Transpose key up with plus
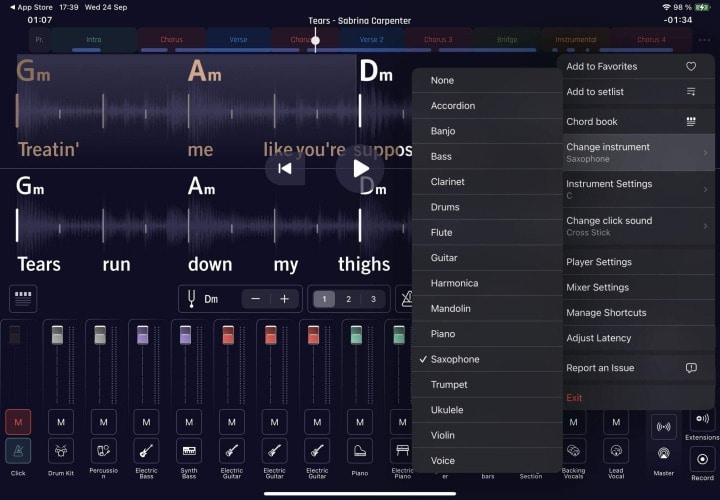The height and width of the screenshot is (500, 720). [x=284, y=299]
